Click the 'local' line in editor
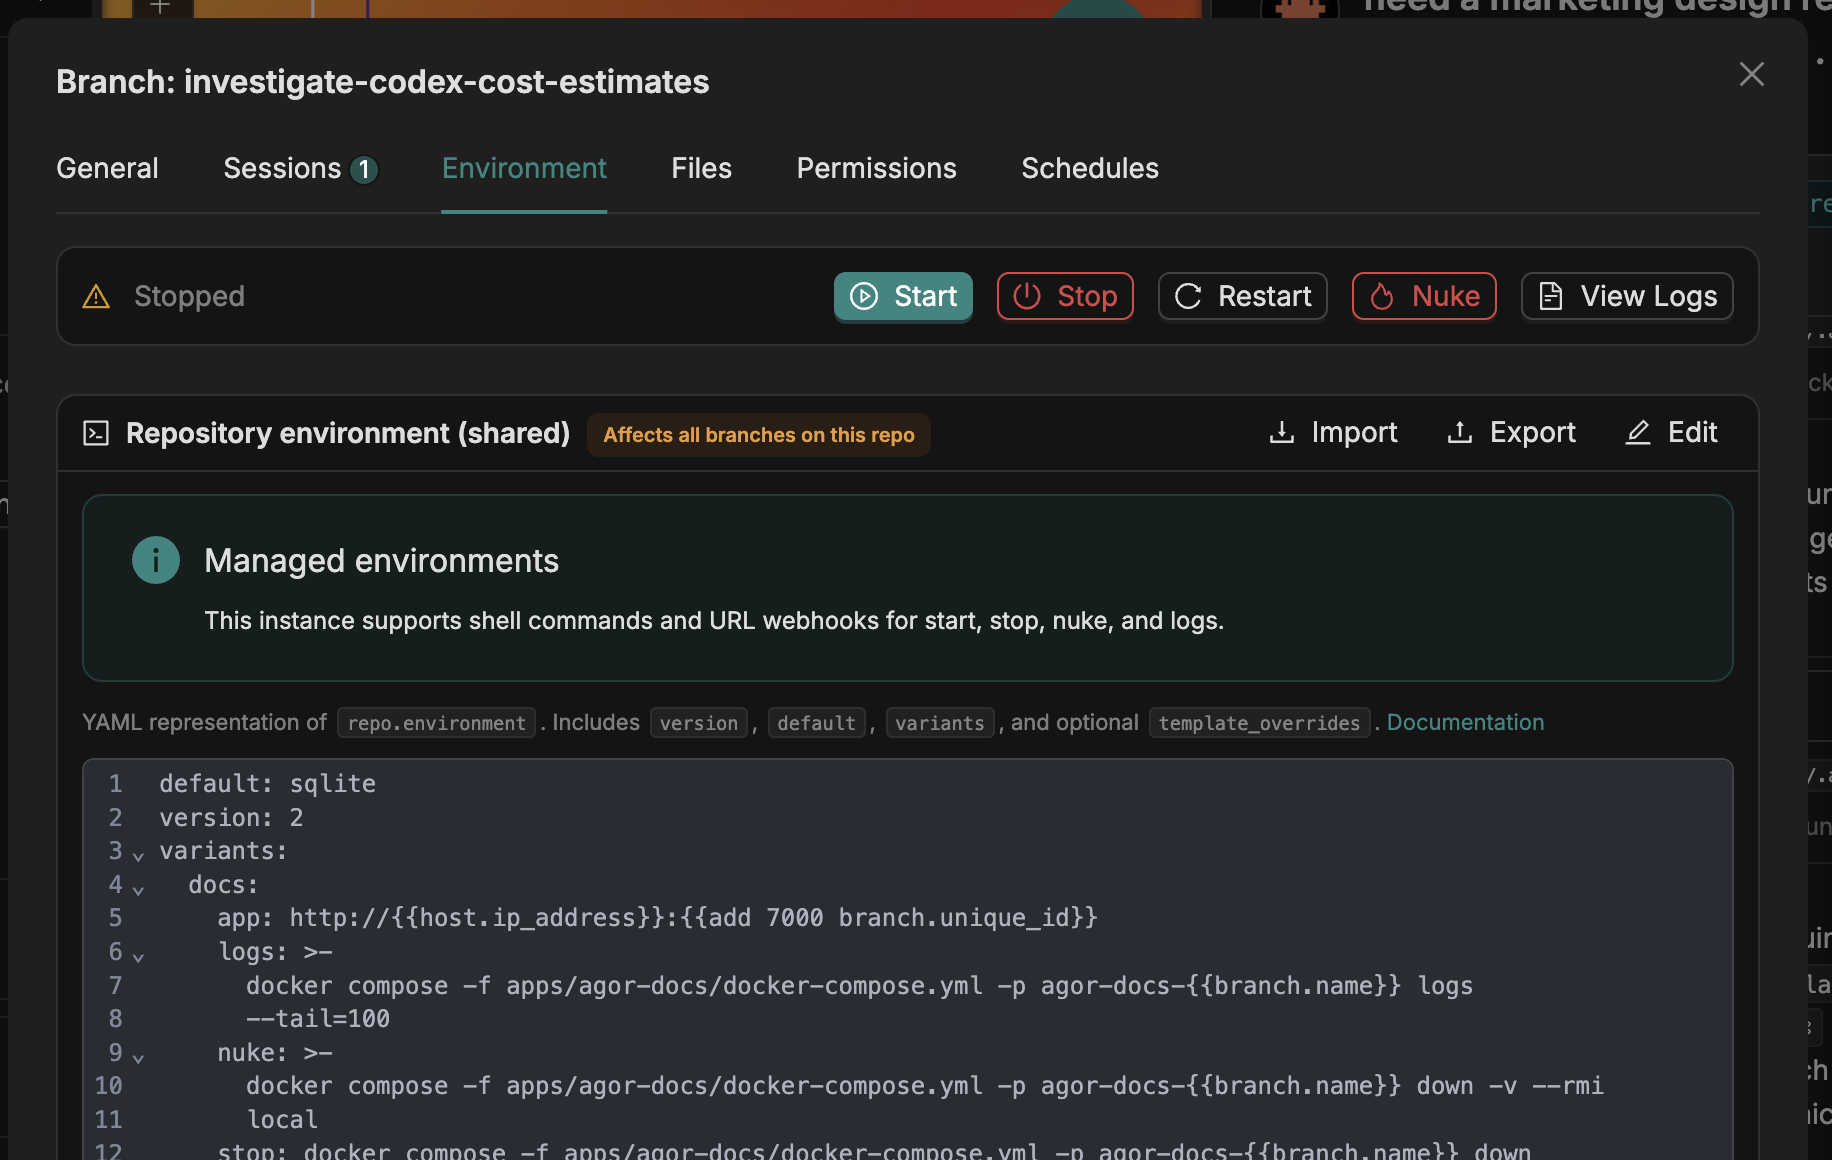Screen dimensions: 1832x1160 coord(282,1119)
